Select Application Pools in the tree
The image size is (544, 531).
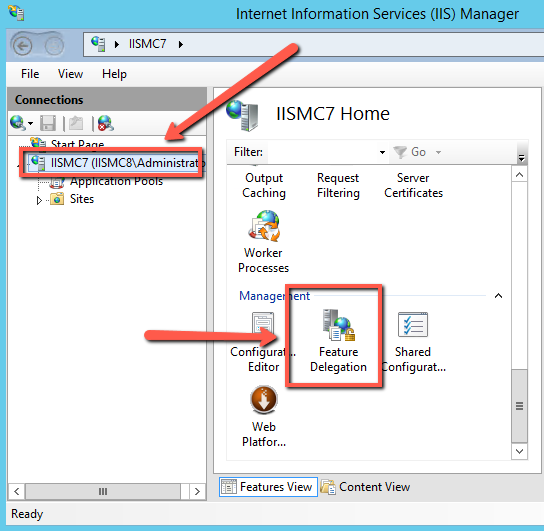click(x=116, y=181)
